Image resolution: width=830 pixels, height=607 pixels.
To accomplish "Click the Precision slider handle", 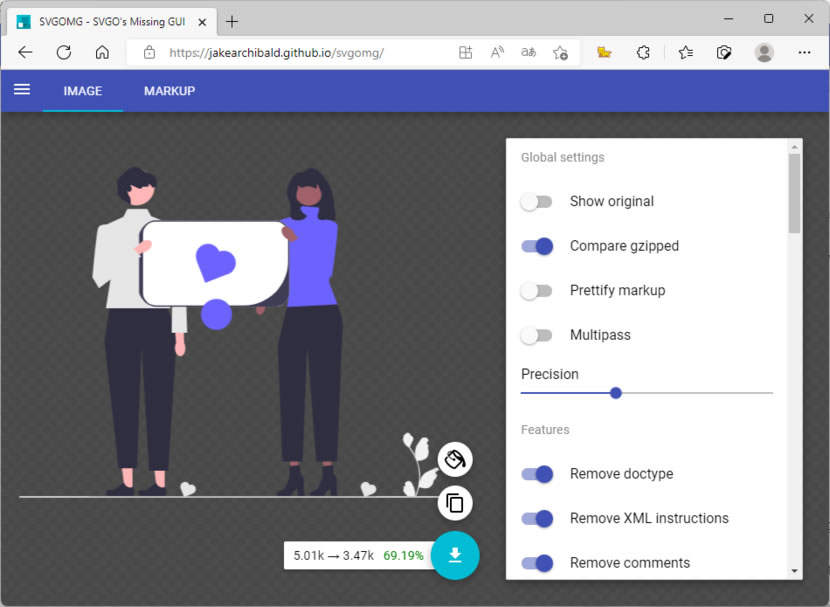I will coord(616,393).
